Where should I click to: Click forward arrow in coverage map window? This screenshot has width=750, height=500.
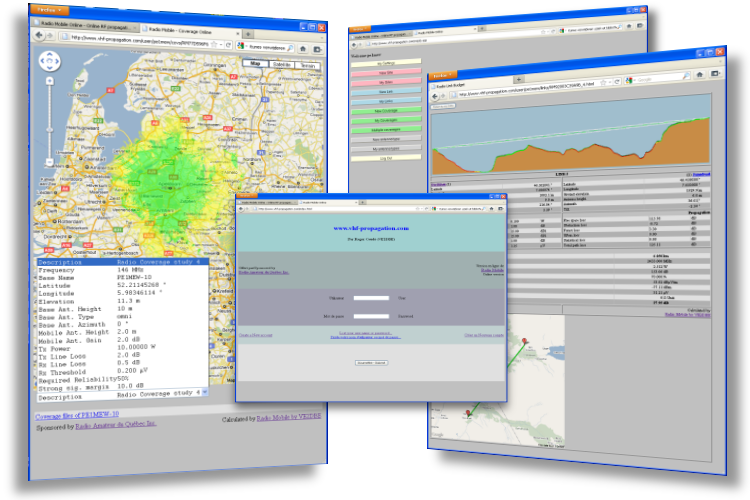pyautogui.click(x=51, y=36)
